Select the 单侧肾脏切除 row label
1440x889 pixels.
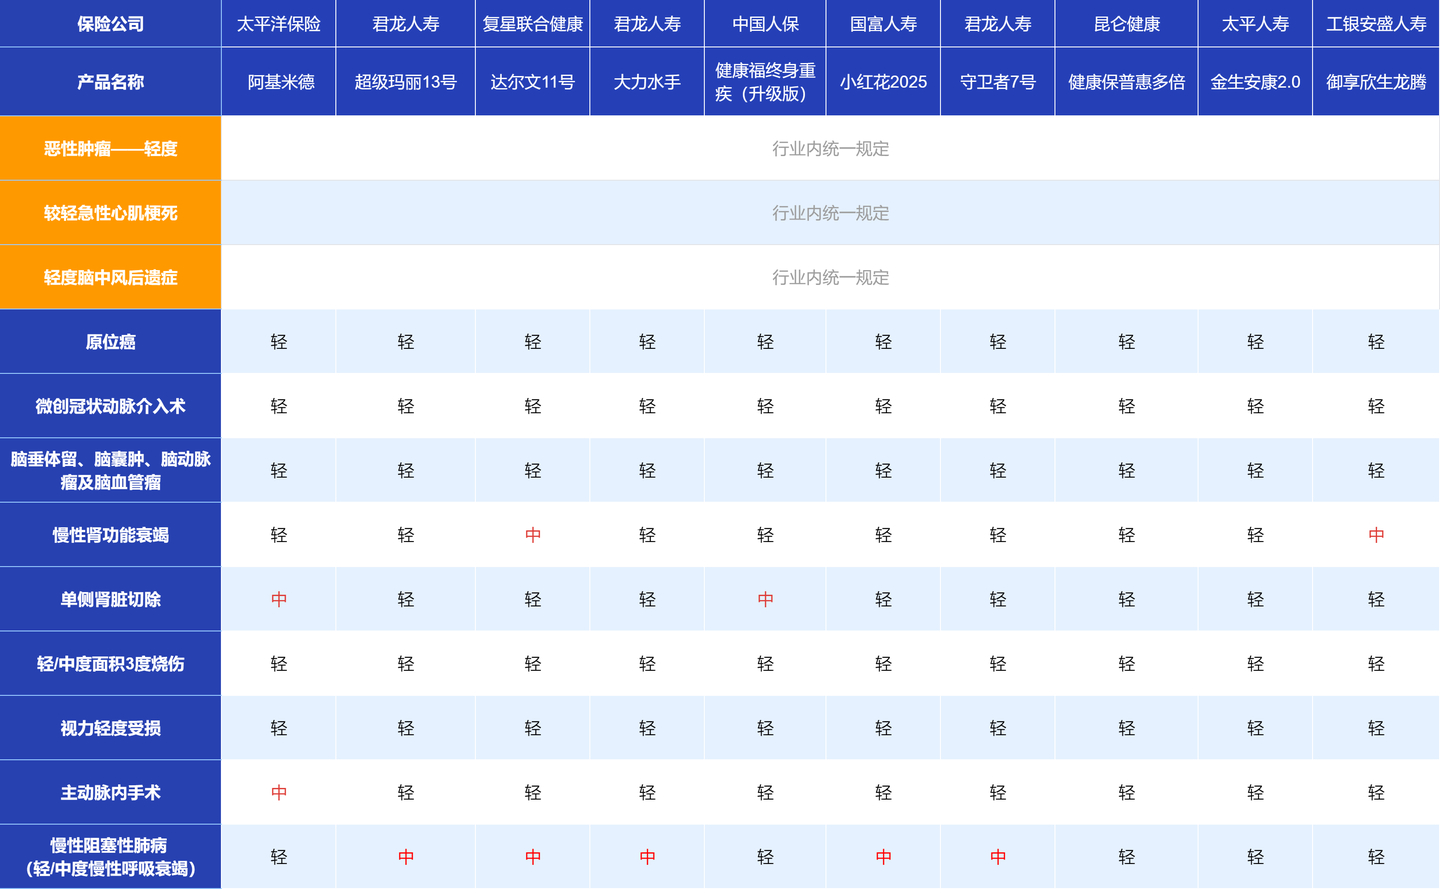coord(110,599)
